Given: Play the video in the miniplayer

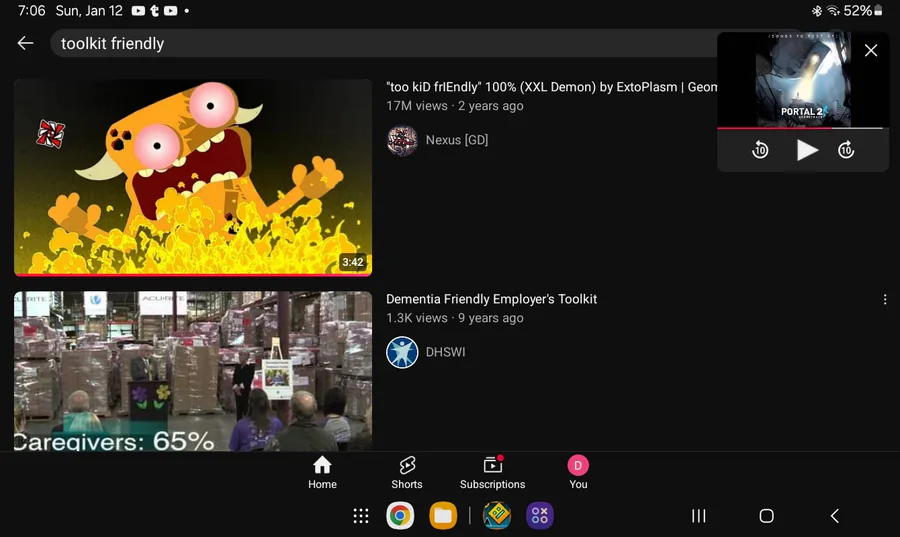Looking at the screenshot, I should (x=806, y=150).
